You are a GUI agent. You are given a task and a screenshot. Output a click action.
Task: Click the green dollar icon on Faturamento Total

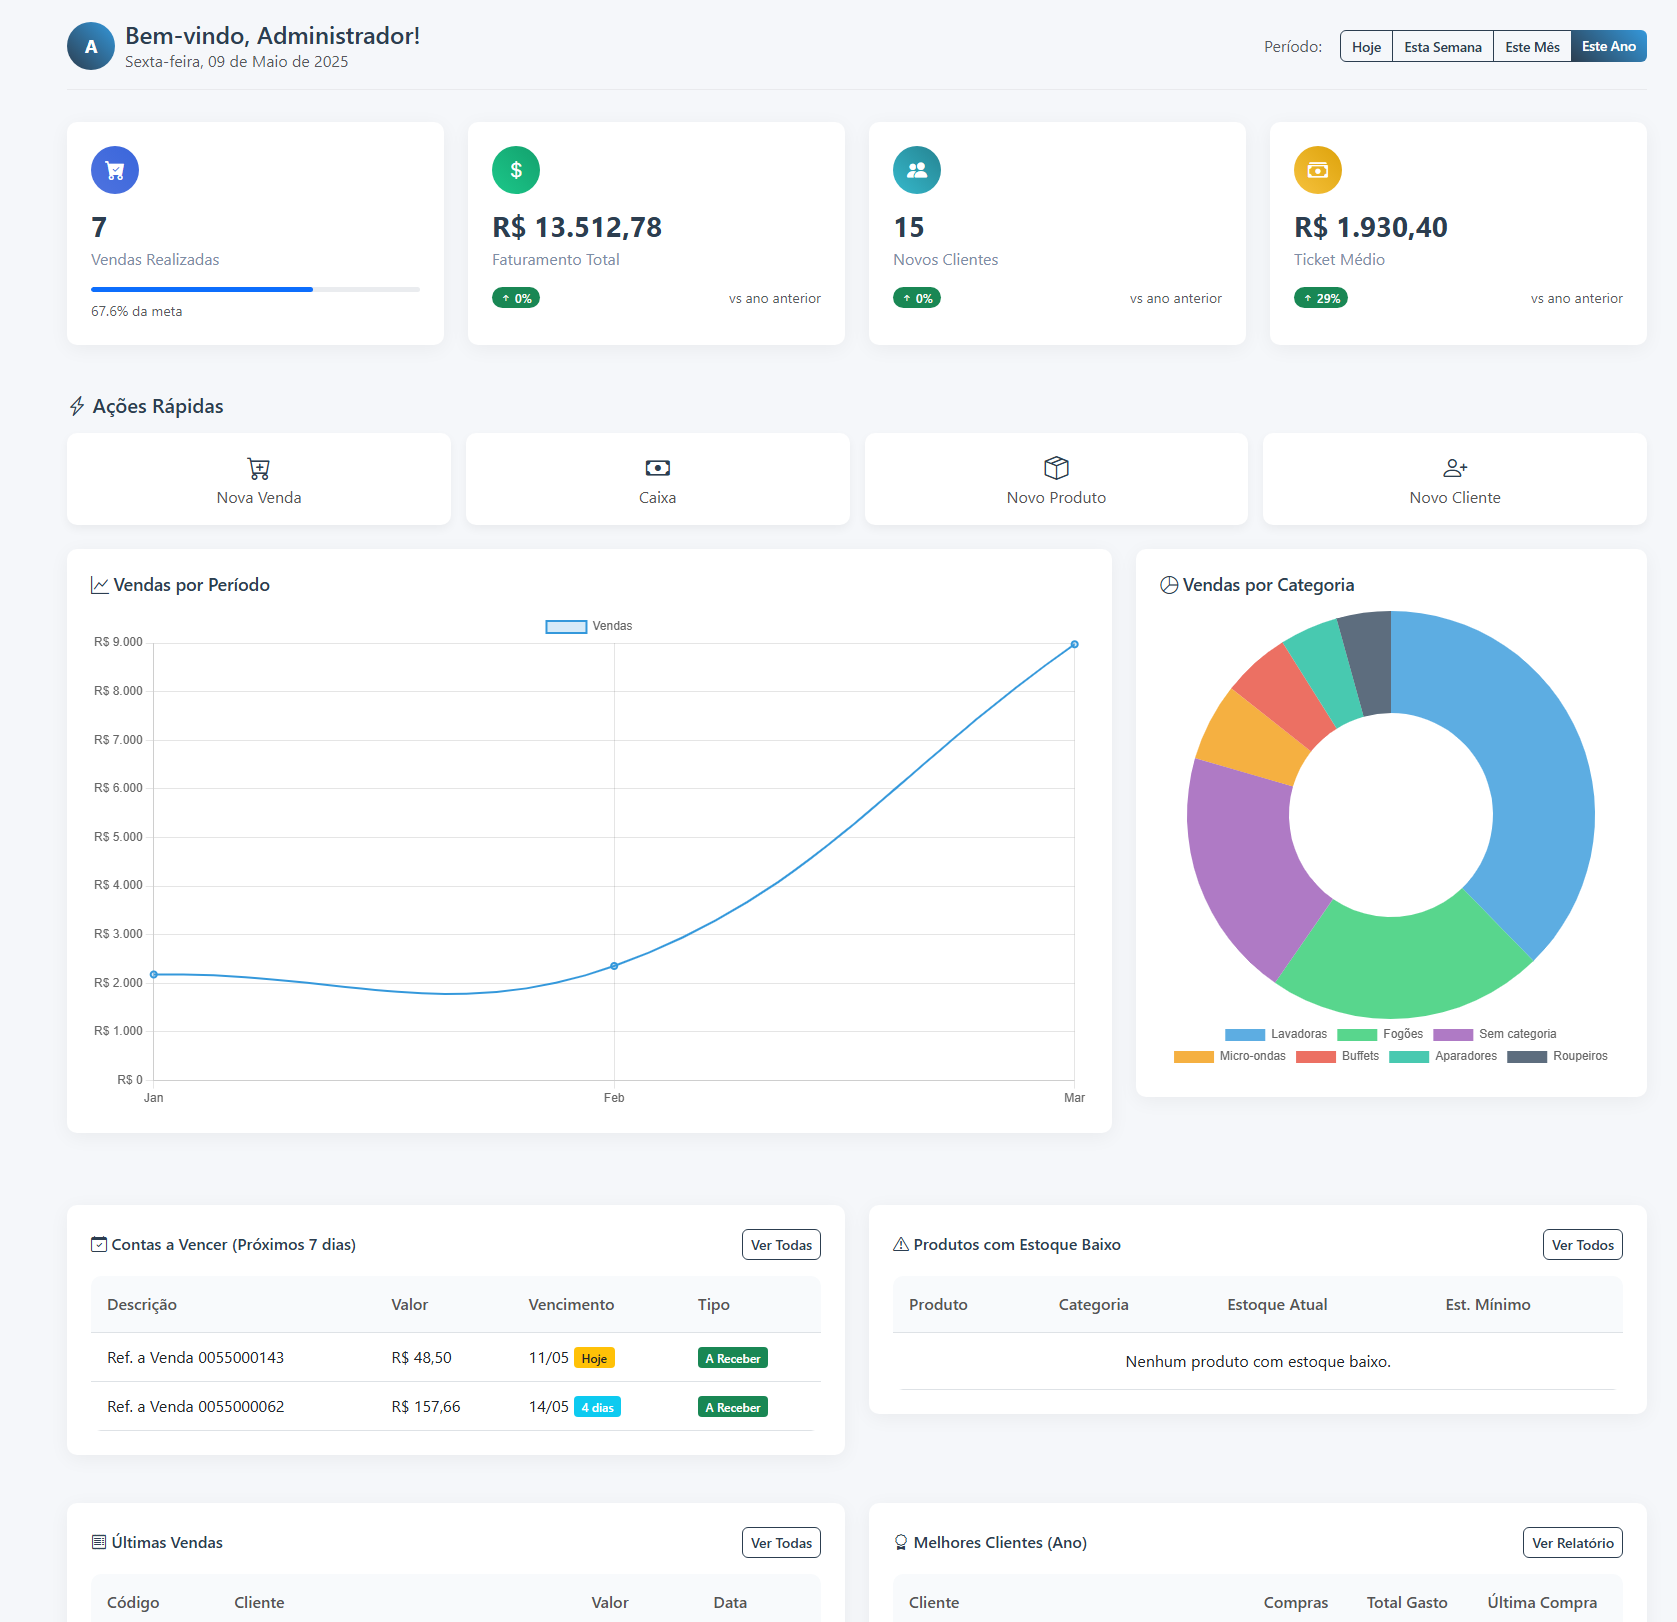click(x=515, y=170)
